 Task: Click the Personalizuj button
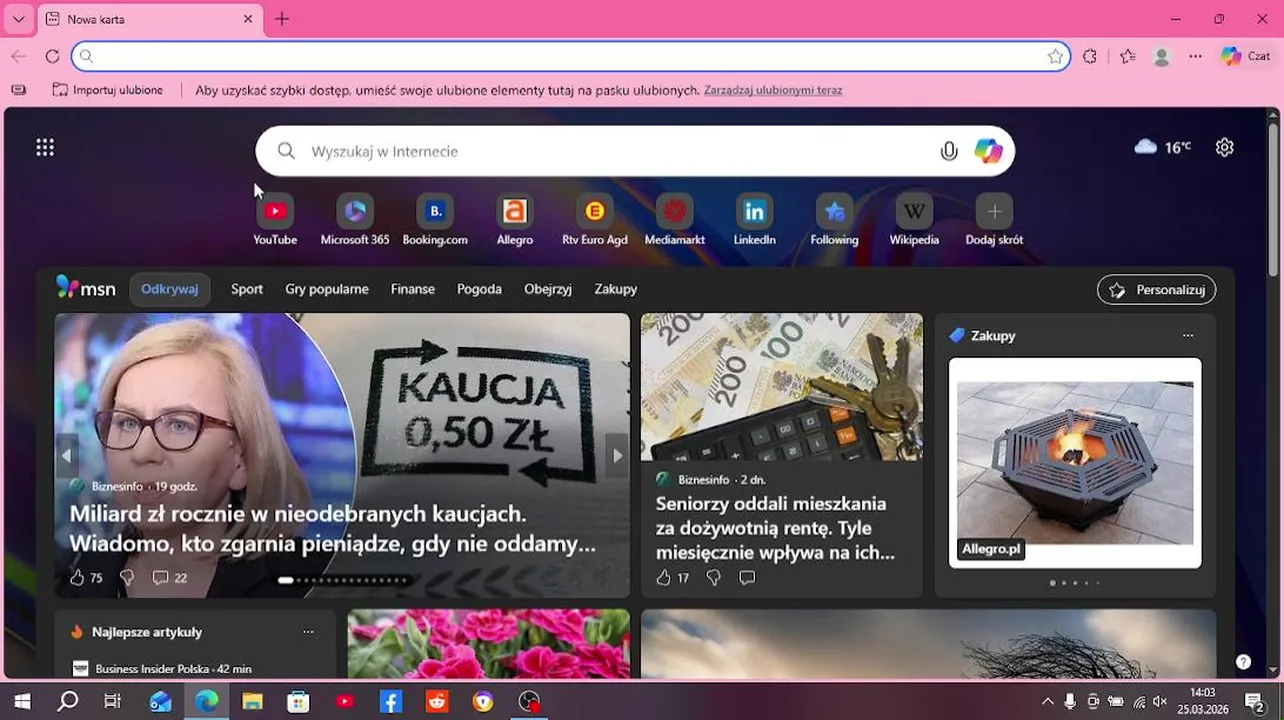point(1157,289)
